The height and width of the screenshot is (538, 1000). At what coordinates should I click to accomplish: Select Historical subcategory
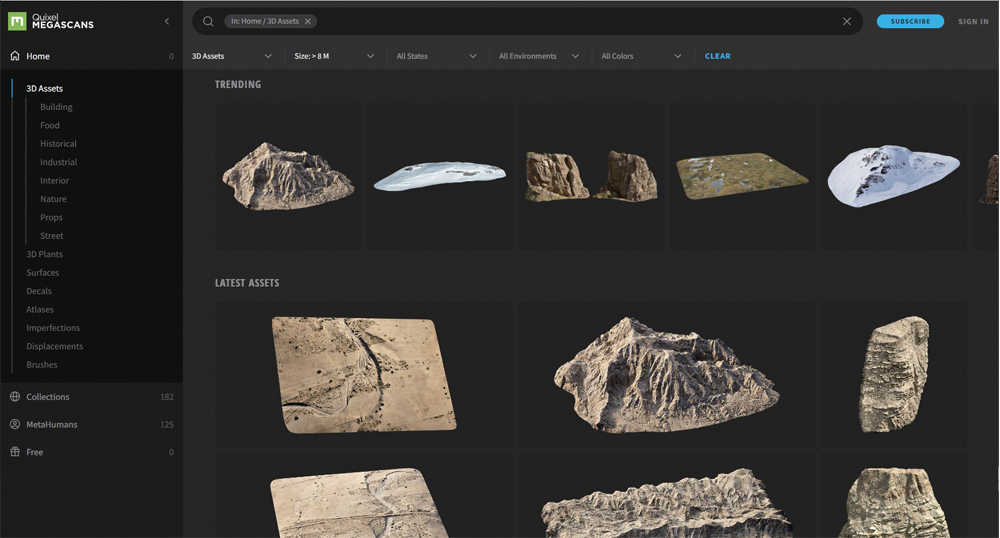[x=58, y=144]
